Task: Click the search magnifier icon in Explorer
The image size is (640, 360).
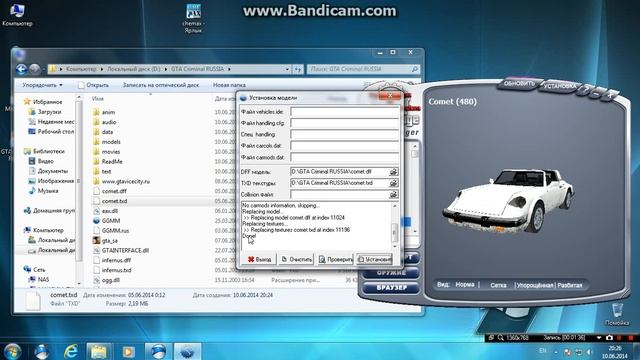Action: coord(415,69)
